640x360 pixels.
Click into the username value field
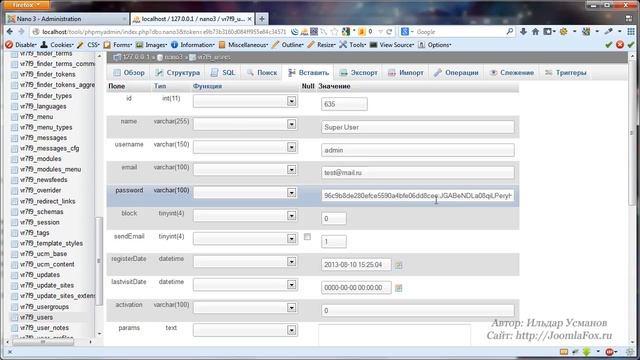click(418, 150)
